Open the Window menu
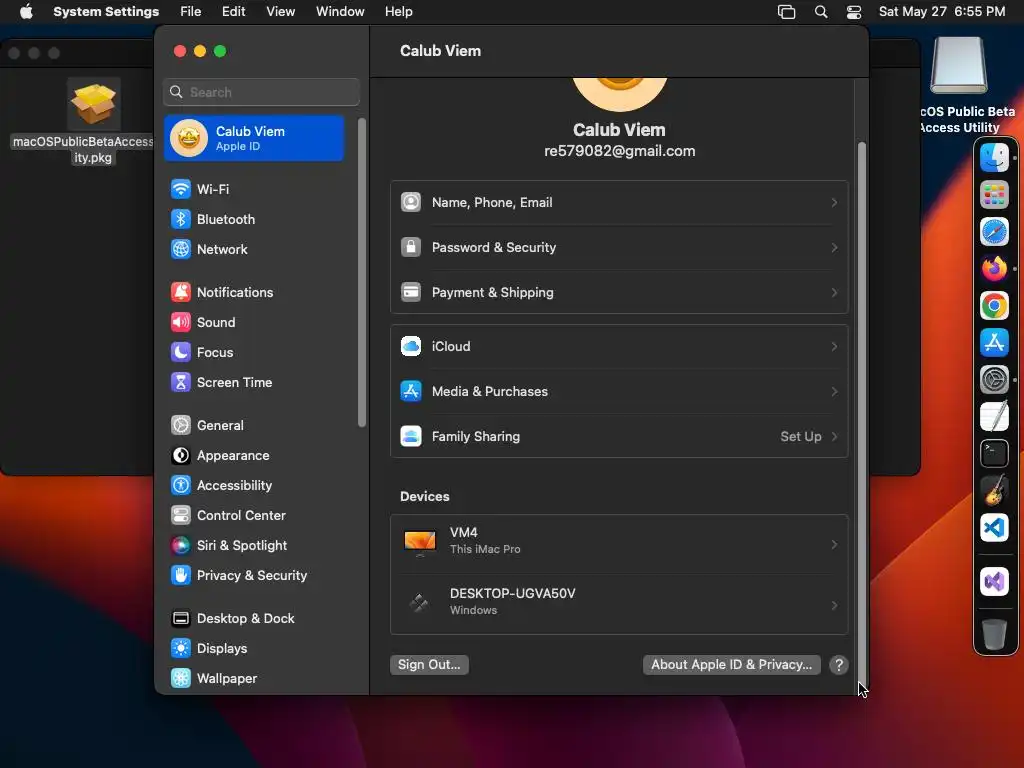The height and width of the screenshot is (768, 1024). coord(340,12)
